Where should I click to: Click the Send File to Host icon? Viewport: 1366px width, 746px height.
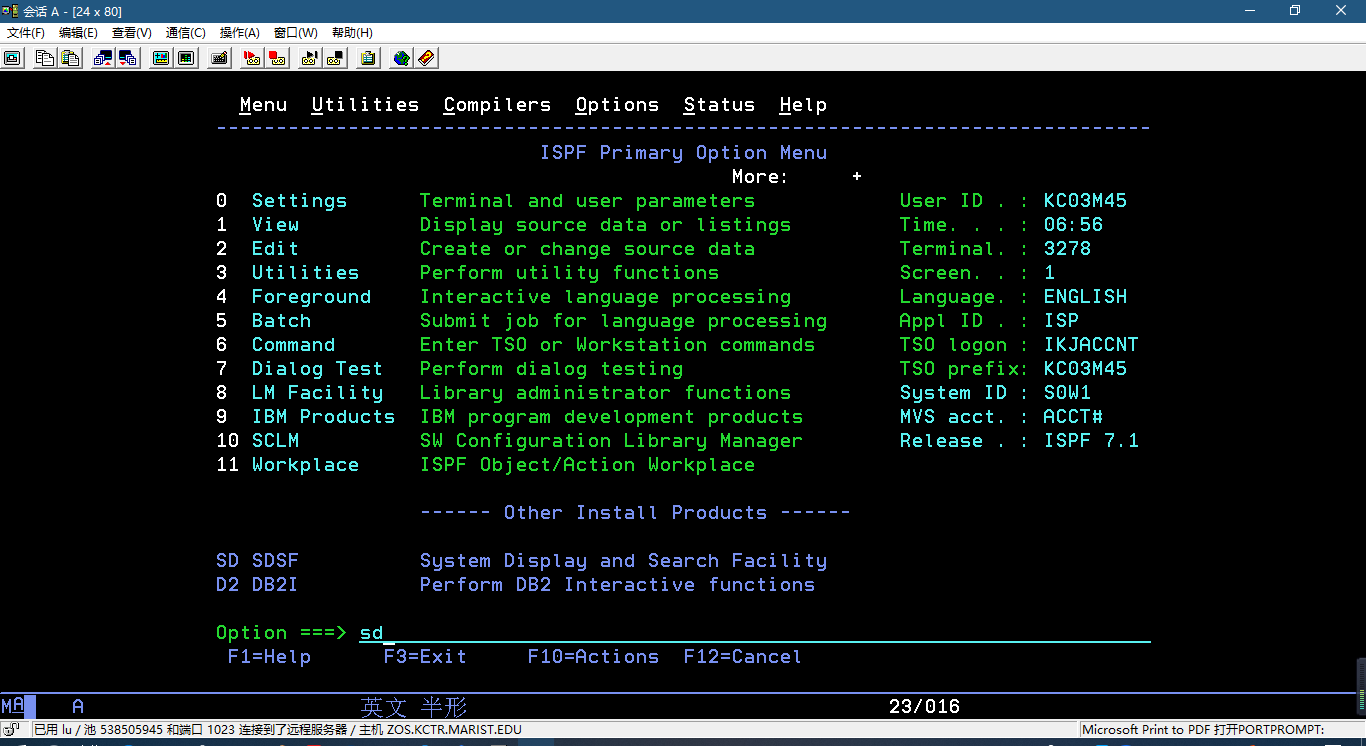102,58
